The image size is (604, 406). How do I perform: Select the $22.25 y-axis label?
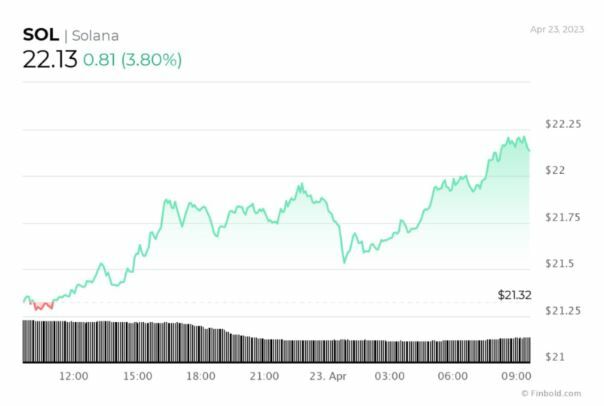[564, 124]
